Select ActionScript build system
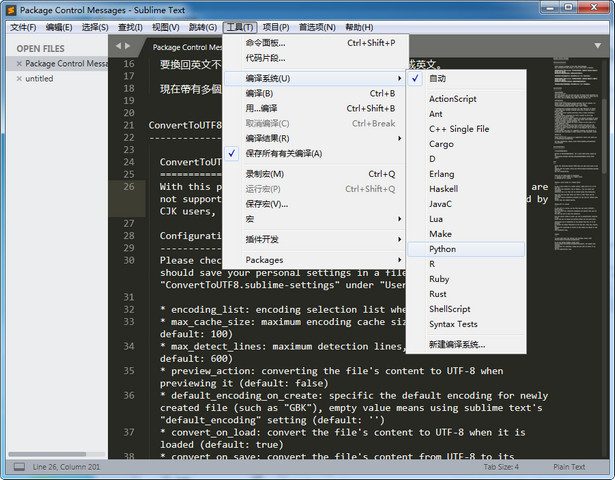The image size is (615, 480). pos(466,99)
